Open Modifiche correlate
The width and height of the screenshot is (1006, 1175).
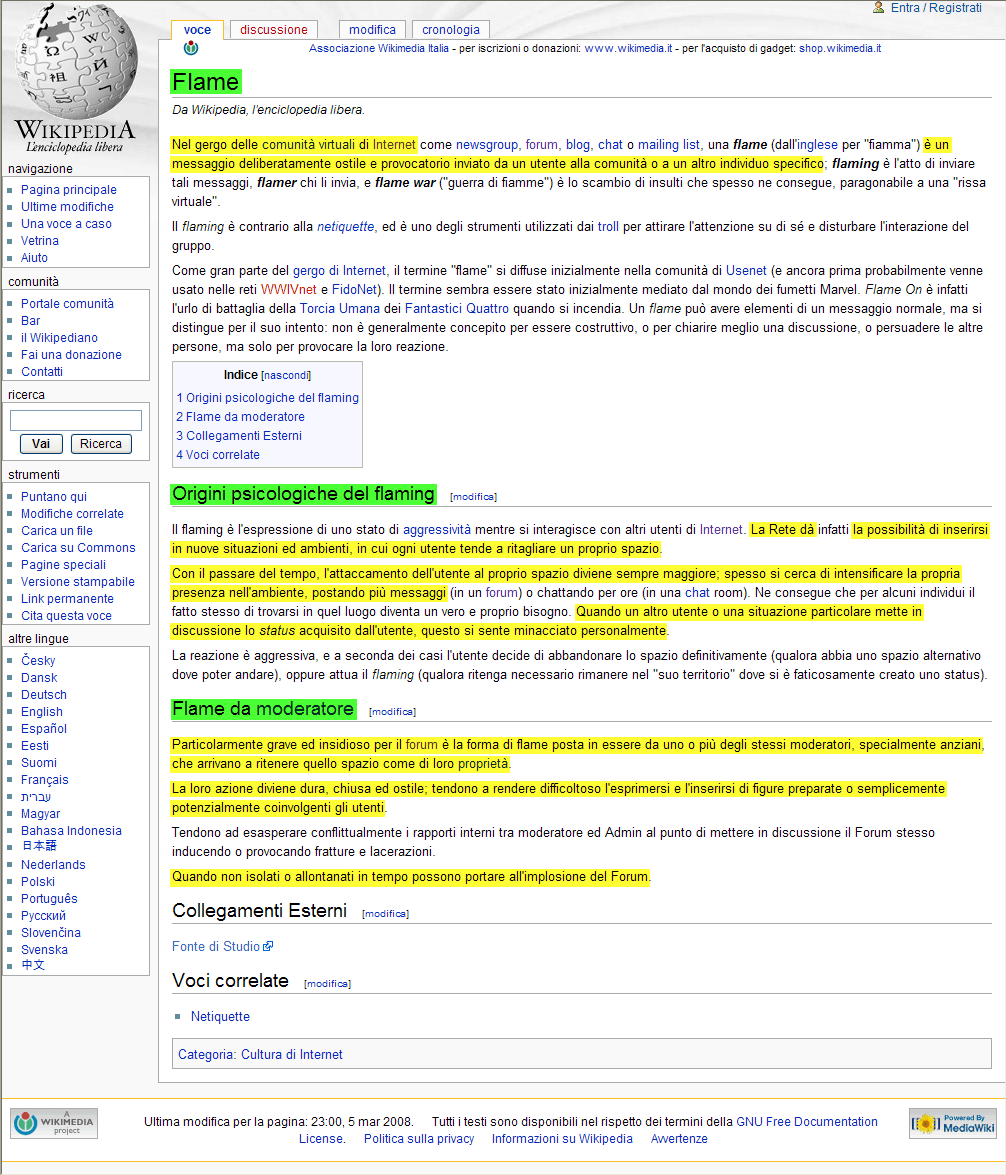coord(72,514)
